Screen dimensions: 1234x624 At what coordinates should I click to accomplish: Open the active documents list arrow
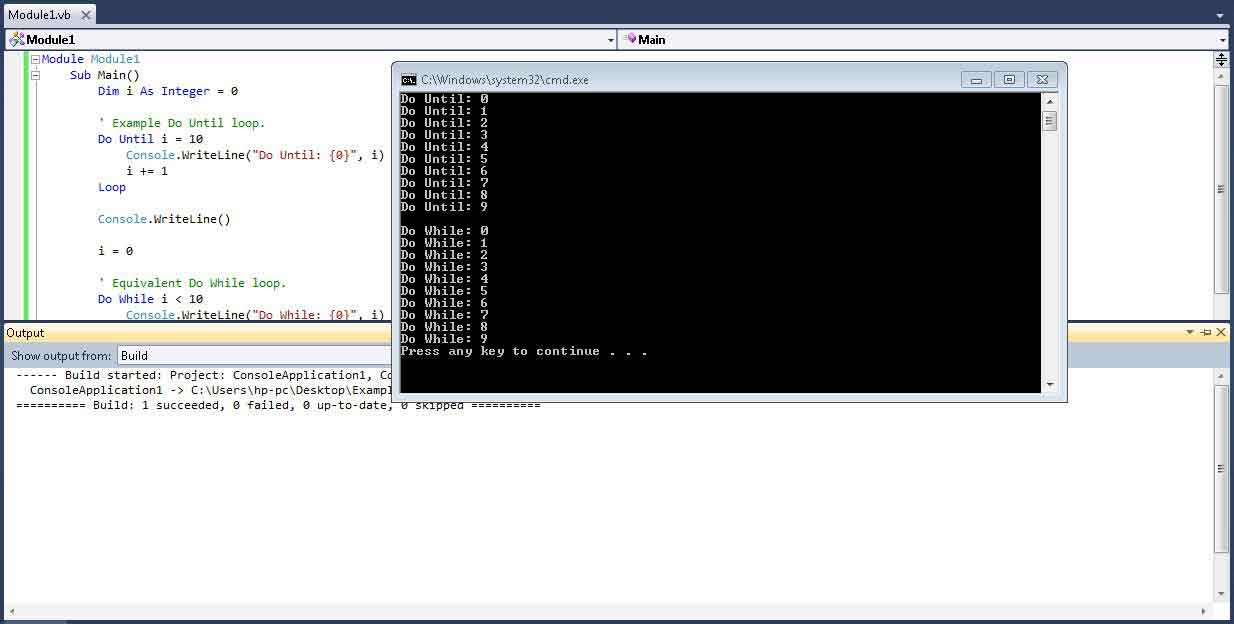1219,15
